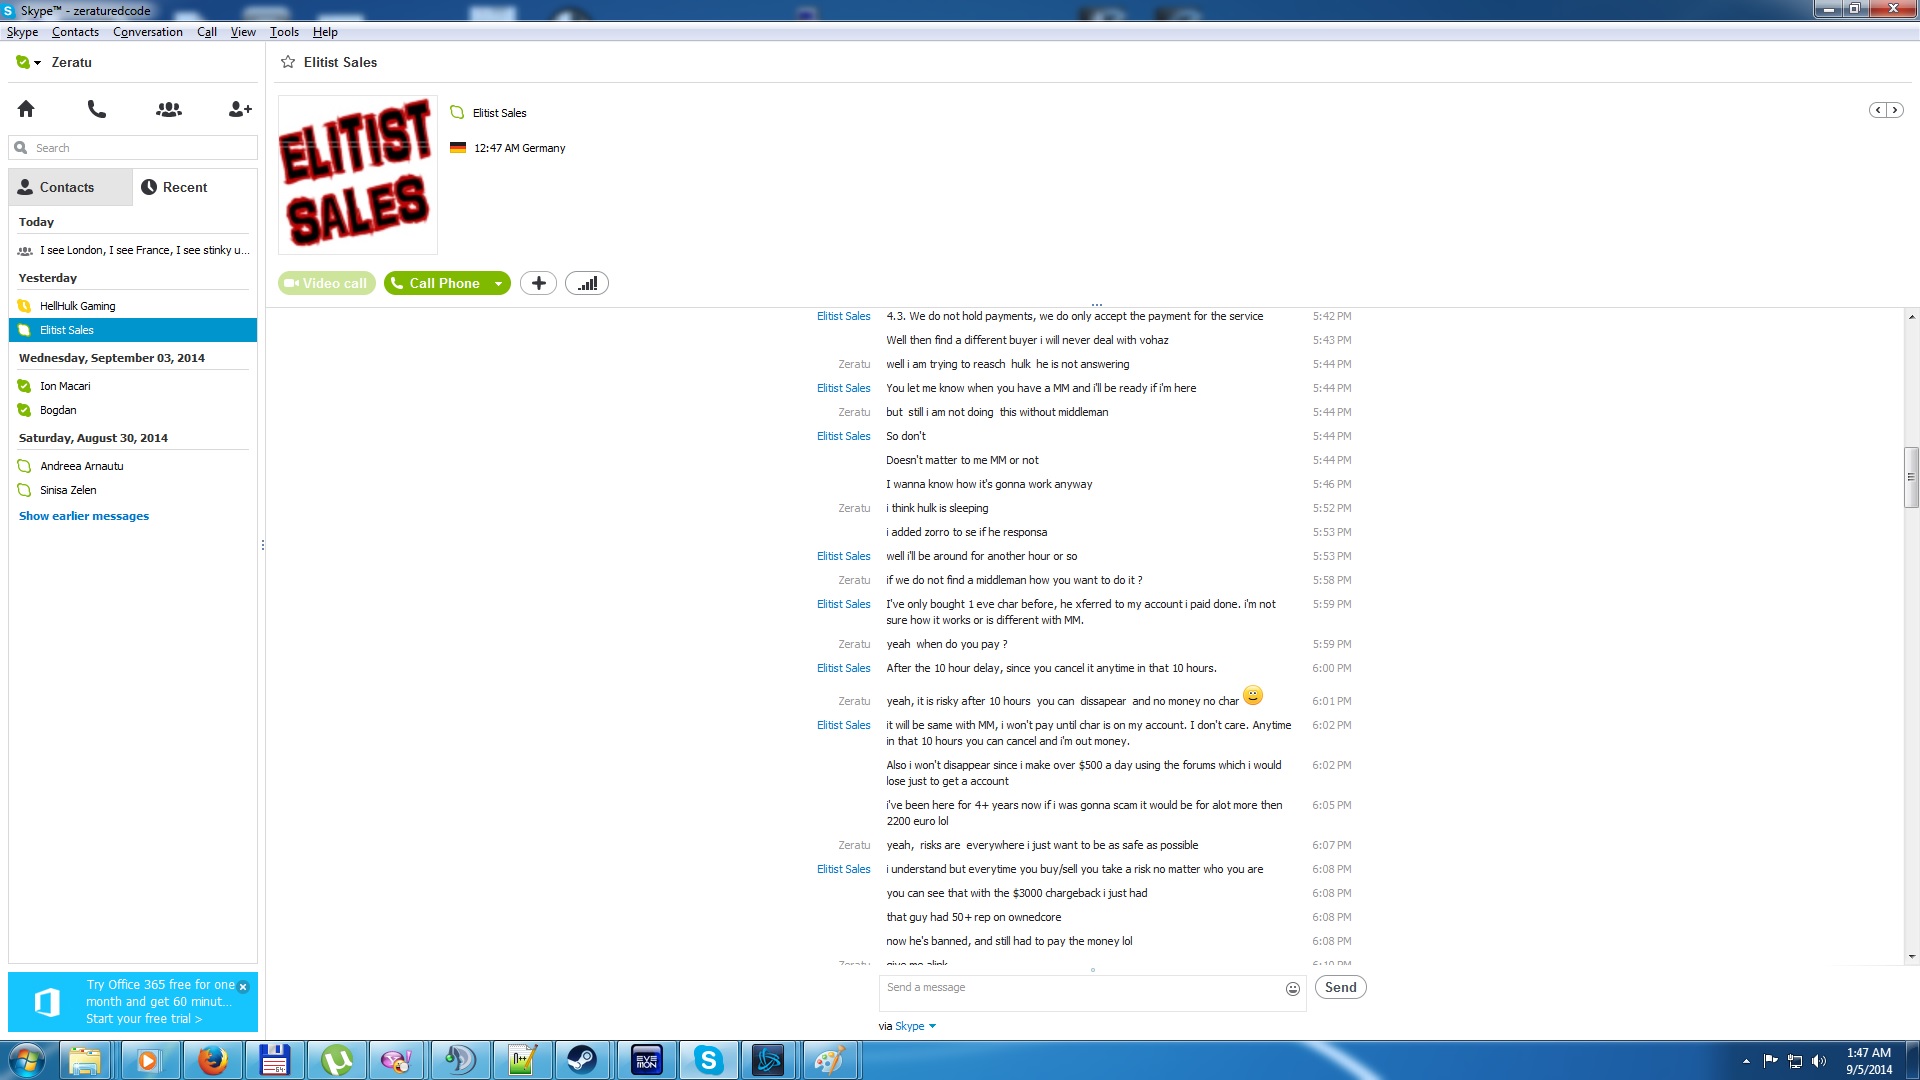
Task: Click Start your free trial link
Action: (x=144, y=1019)
